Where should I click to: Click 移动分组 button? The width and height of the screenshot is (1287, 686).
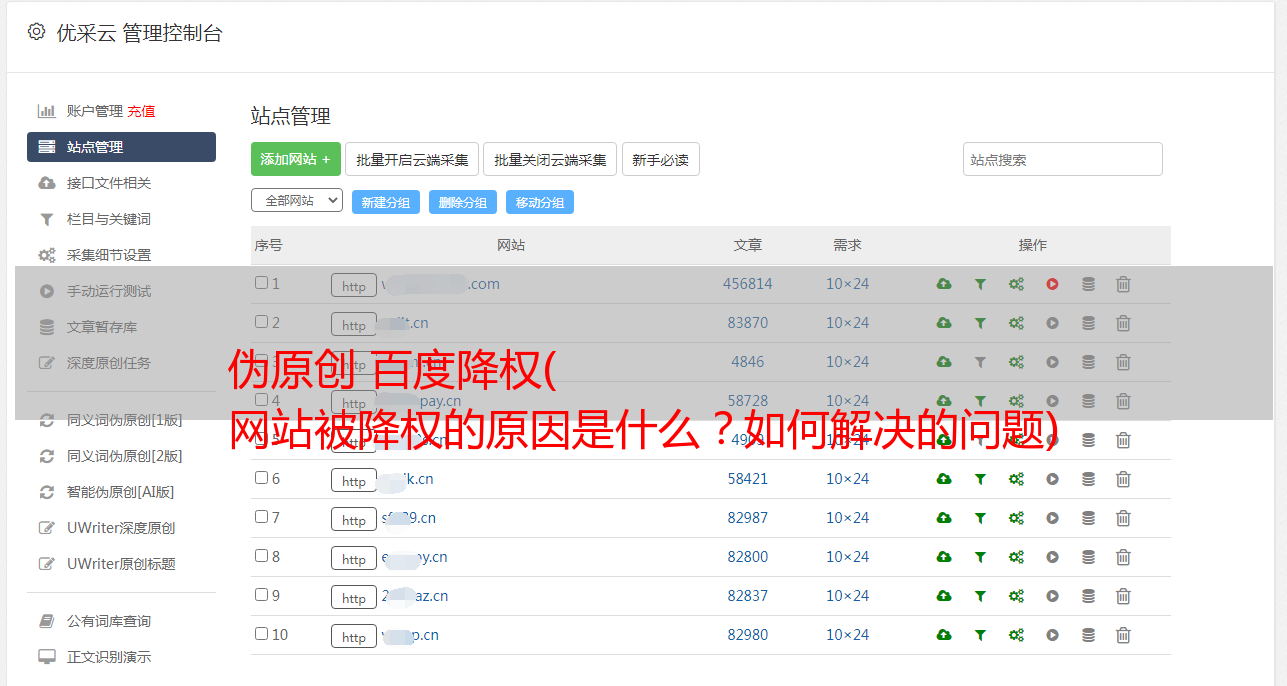[x=540, y=202]
